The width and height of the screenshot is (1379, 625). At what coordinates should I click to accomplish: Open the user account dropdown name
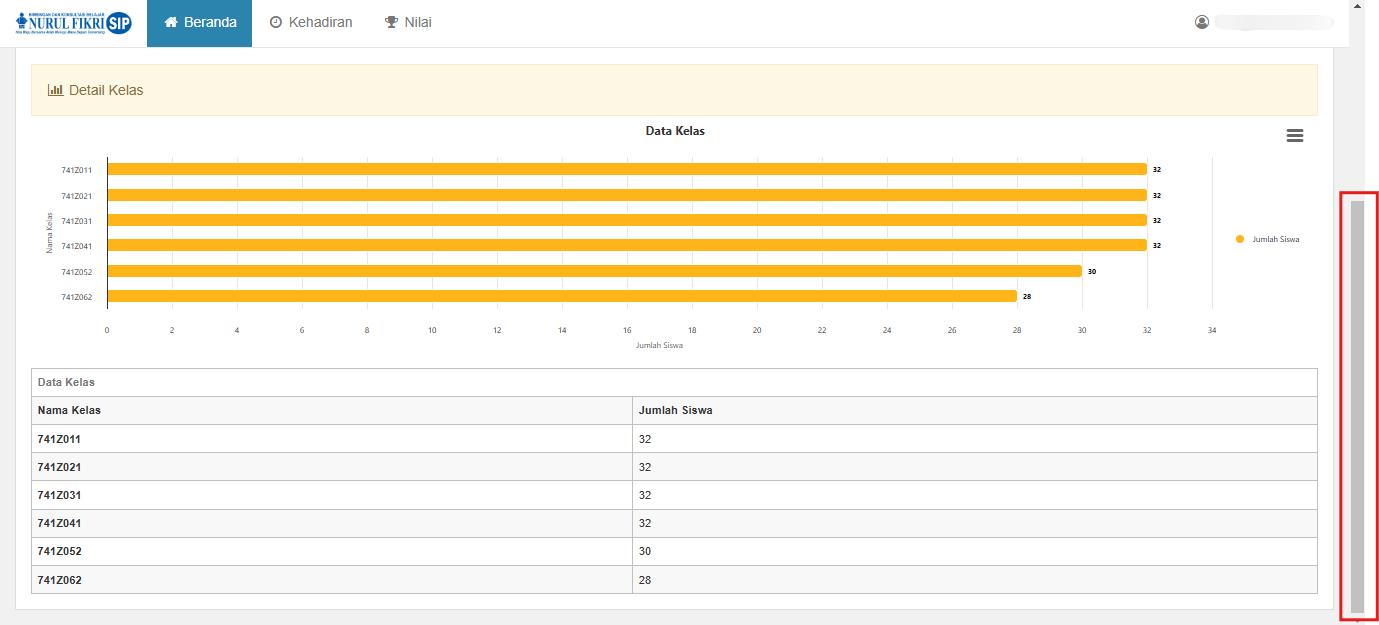[1273, 22]
